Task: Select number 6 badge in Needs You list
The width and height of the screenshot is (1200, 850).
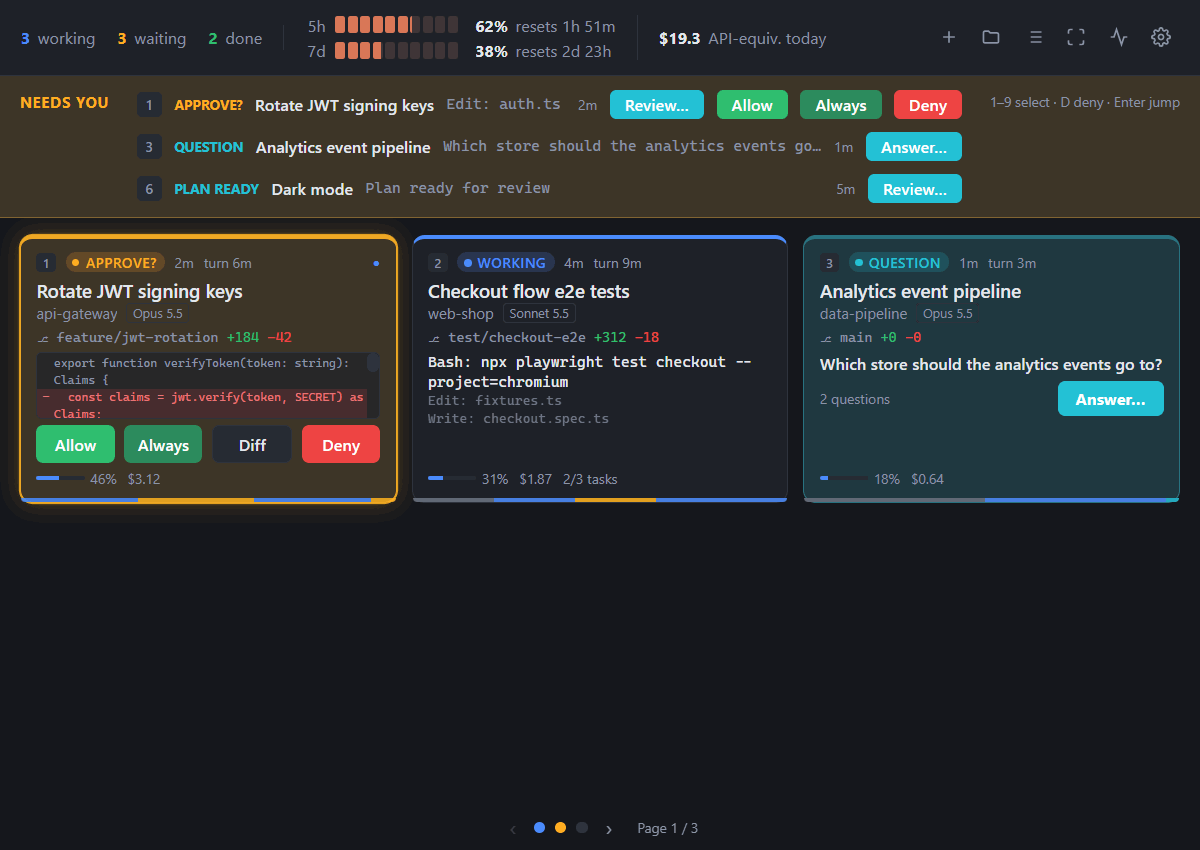Action: (x=149, y=189)
